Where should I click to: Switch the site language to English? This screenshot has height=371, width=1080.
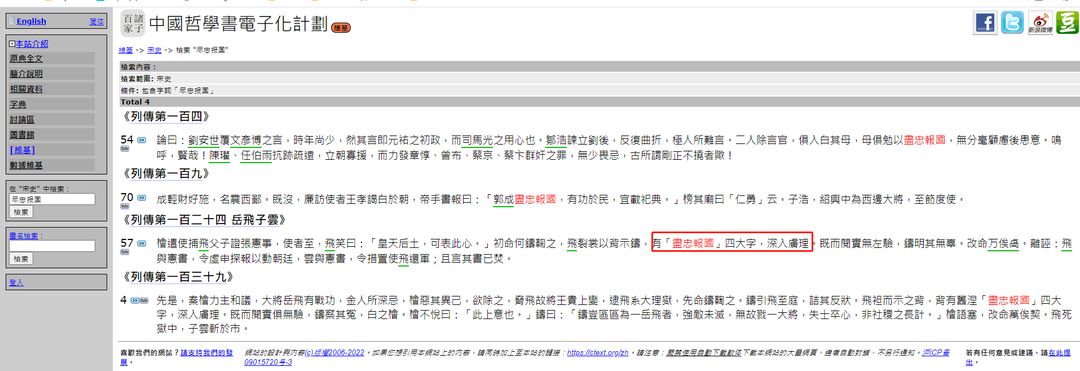(32, 22)
